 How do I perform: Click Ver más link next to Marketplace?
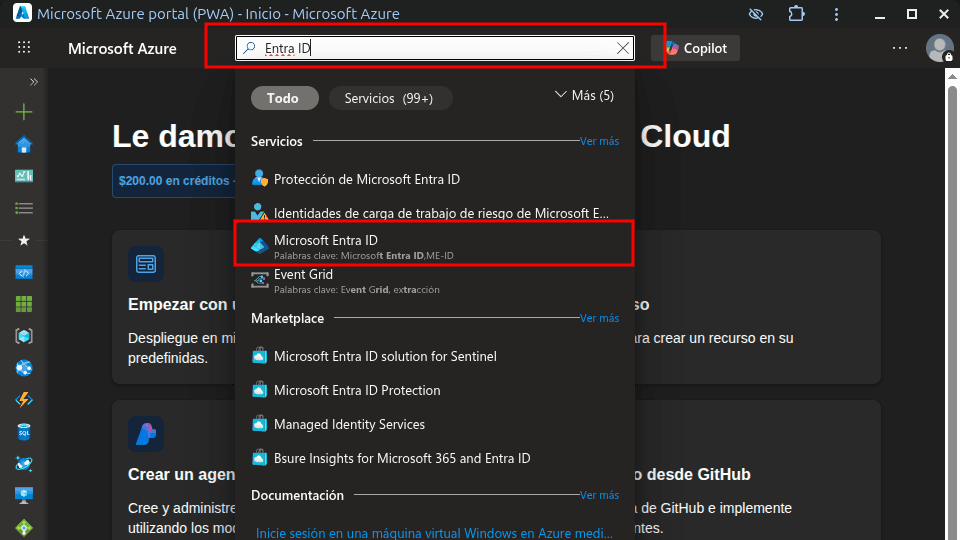pos(599,318)
